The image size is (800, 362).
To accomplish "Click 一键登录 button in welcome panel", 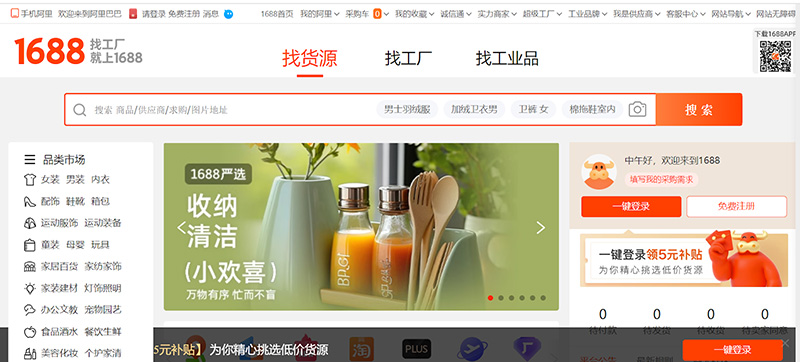I will (x=631, y=206).
